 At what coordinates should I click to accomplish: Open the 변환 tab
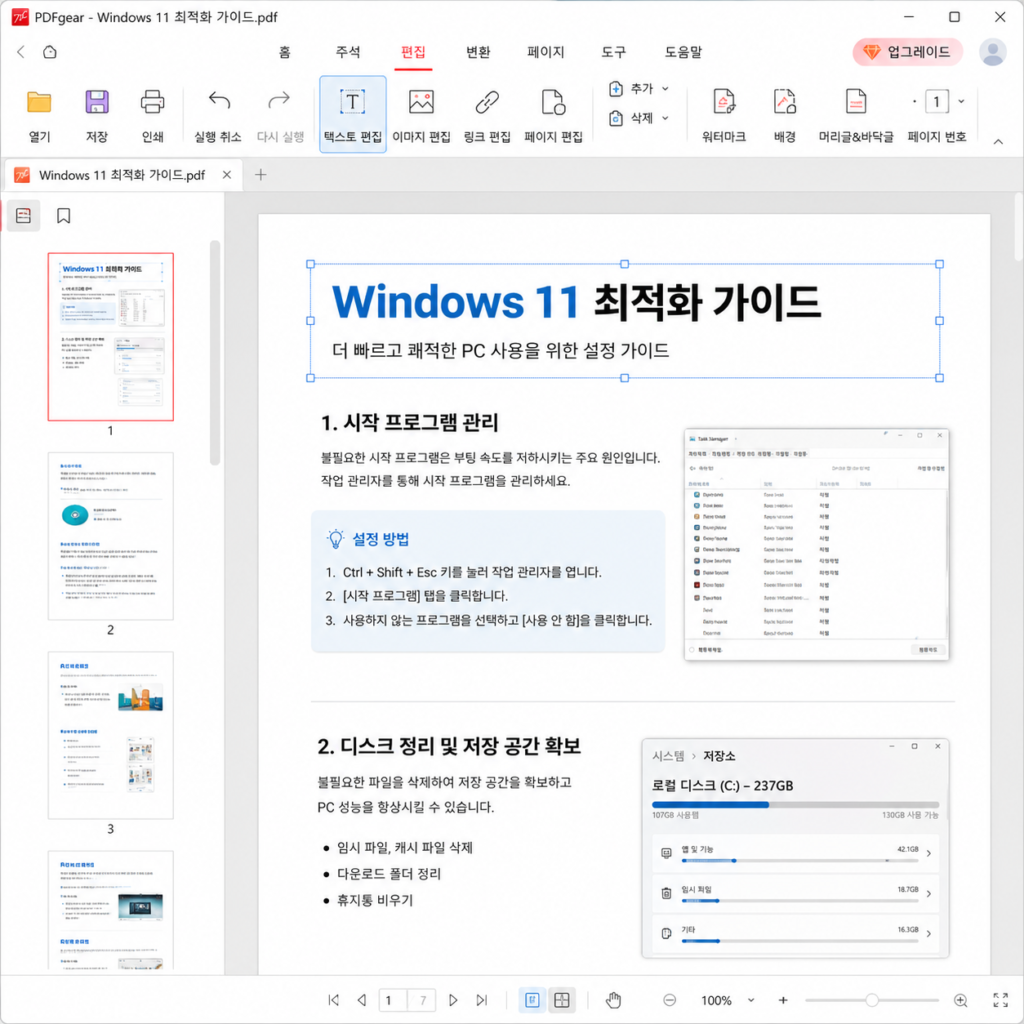tap(478, 52)
